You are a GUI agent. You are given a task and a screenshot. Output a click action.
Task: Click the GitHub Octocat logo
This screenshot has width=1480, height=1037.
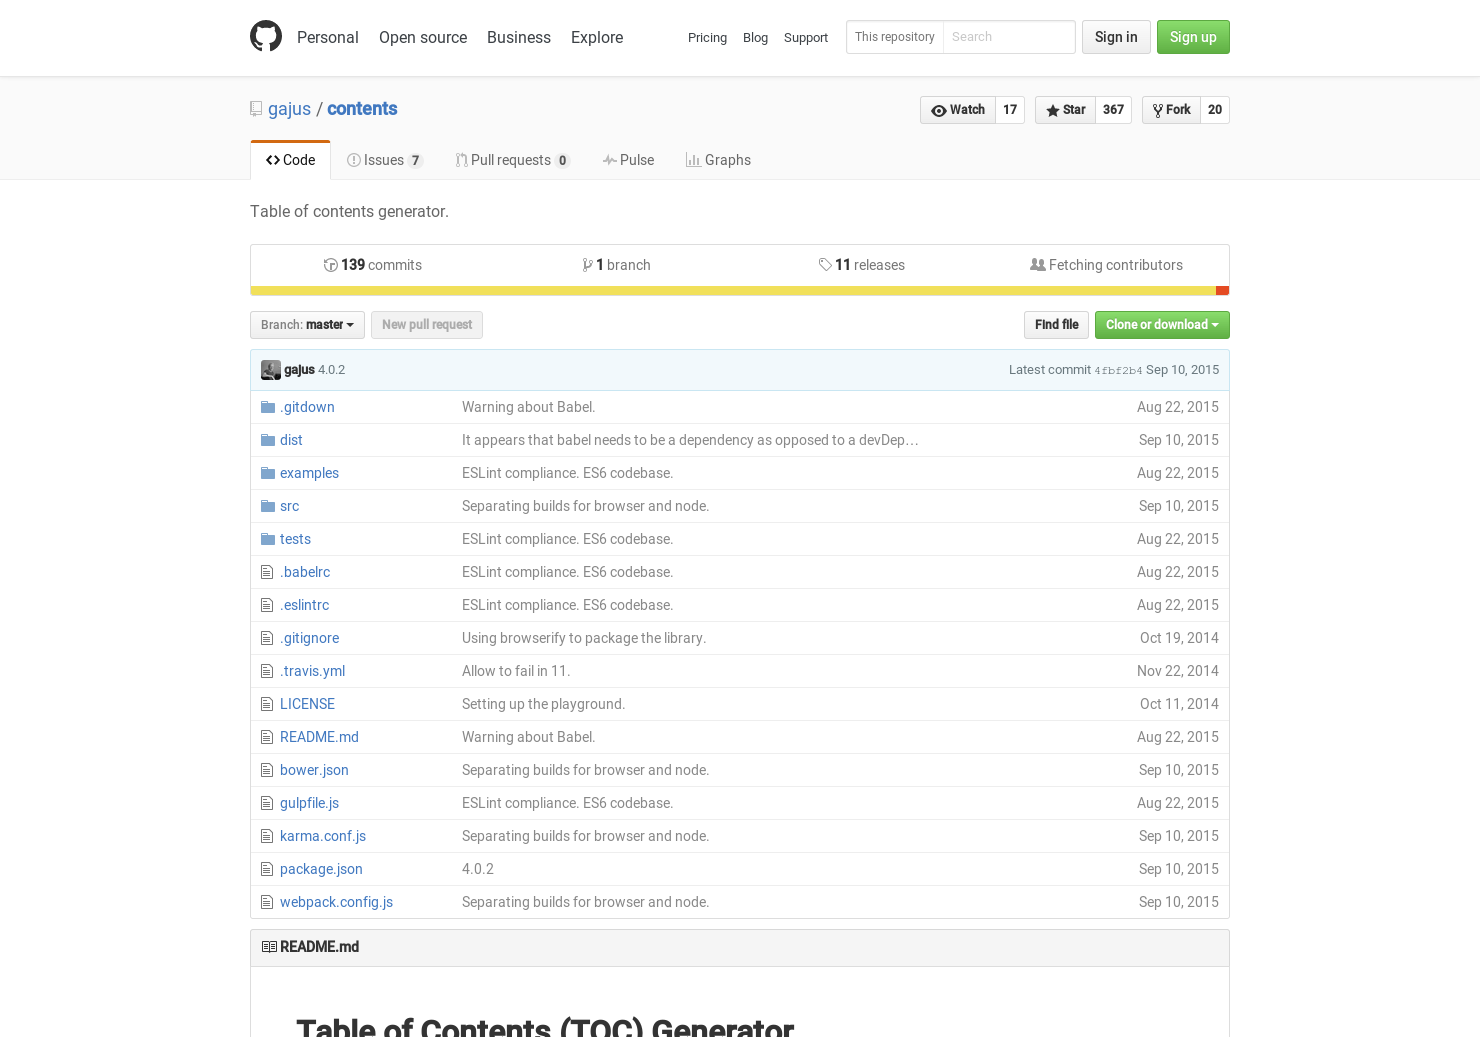(x=266, y=36)
